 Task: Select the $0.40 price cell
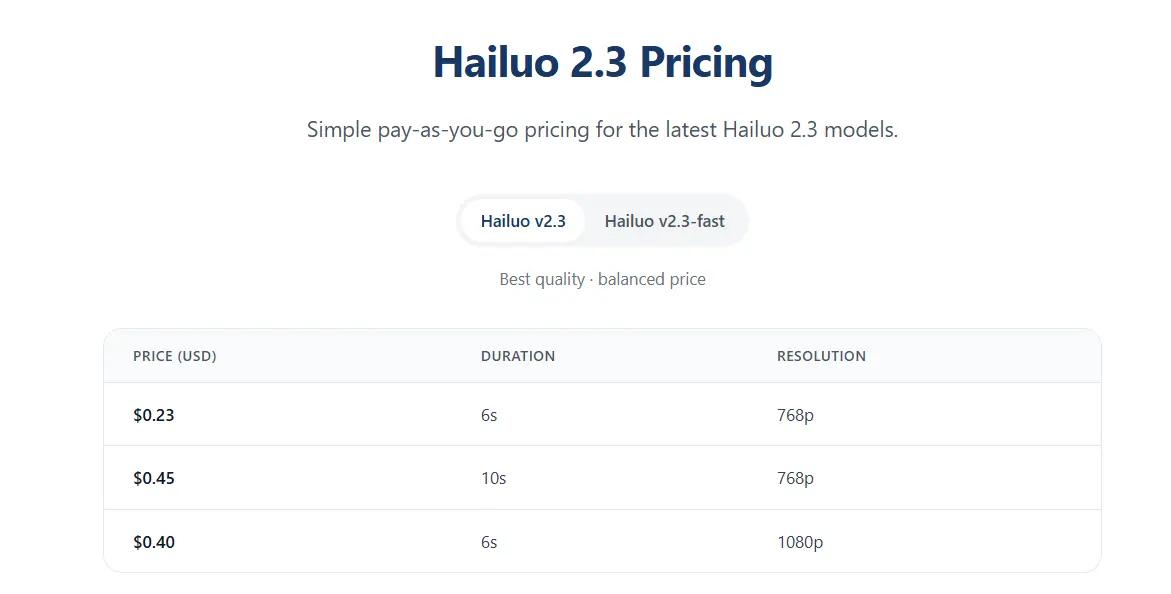click(x=154, y=542)
